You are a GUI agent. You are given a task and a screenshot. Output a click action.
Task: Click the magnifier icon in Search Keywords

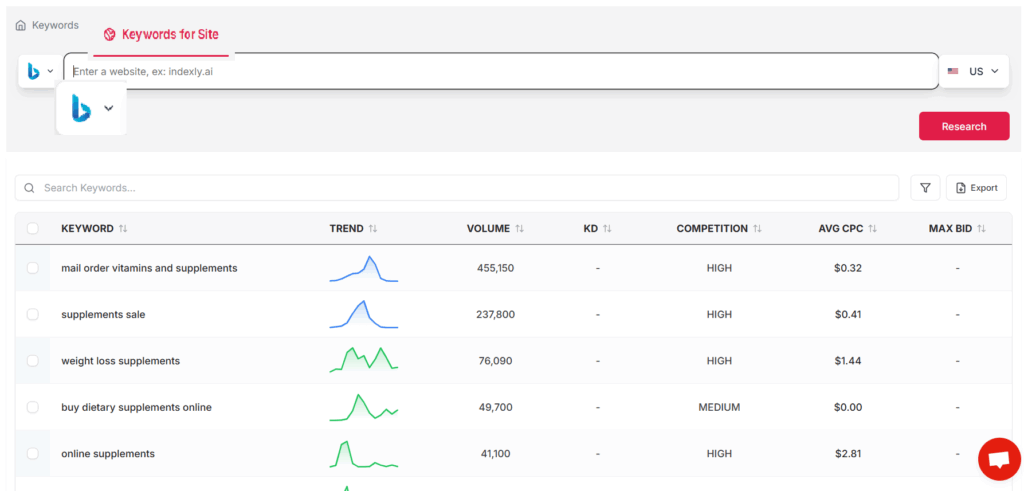29,188
